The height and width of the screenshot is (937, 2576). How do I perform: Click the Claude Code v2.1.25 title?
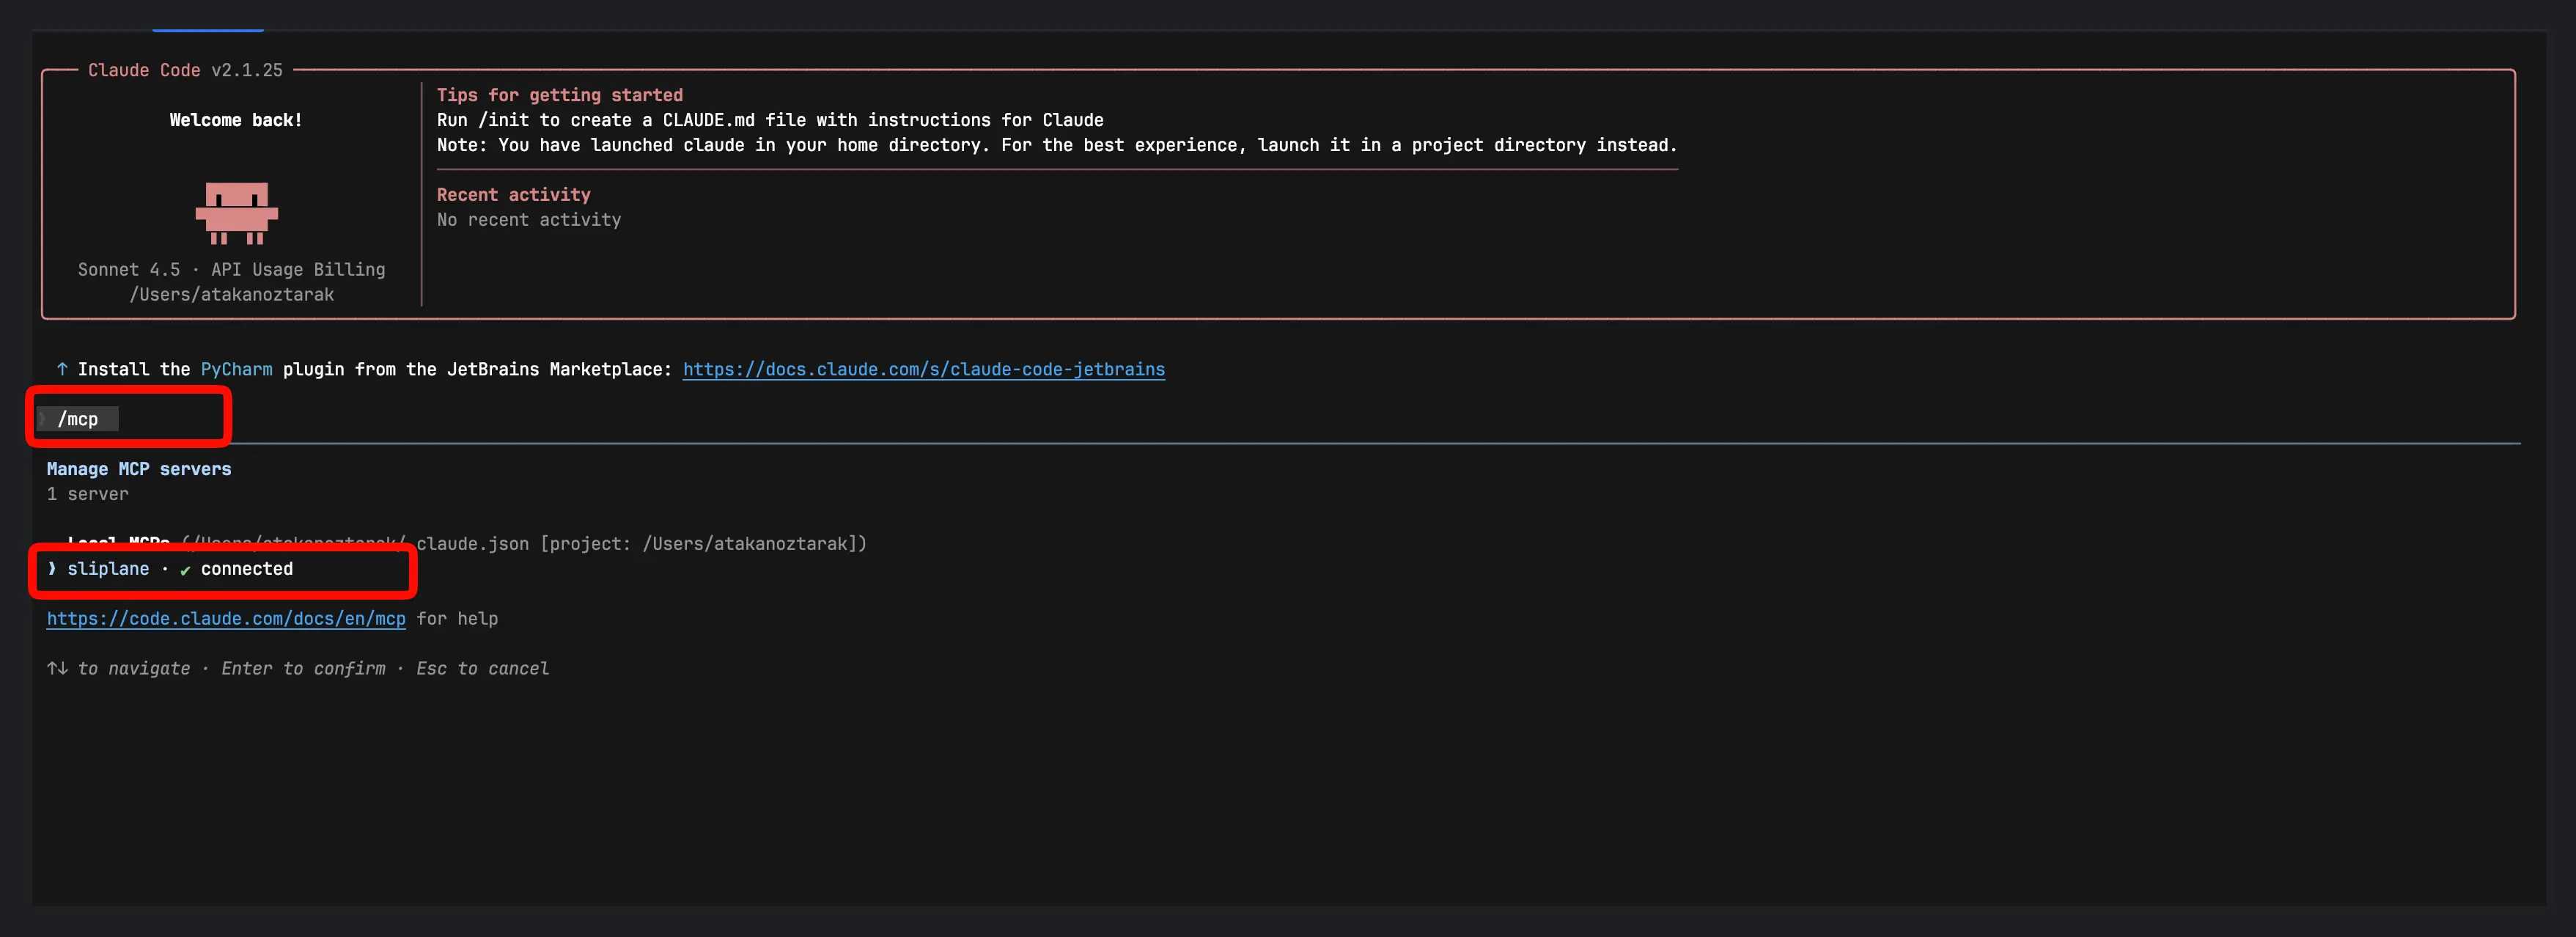(185, 70)
